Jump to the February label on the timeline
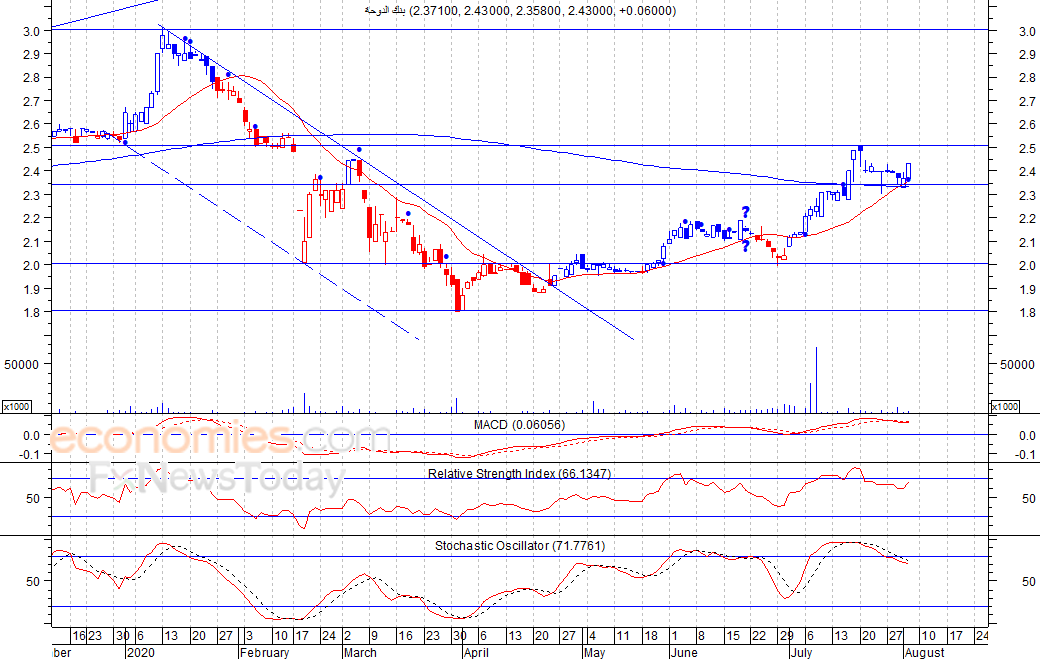The height and width of the screenshot is (659, 1040). point(264,652)
